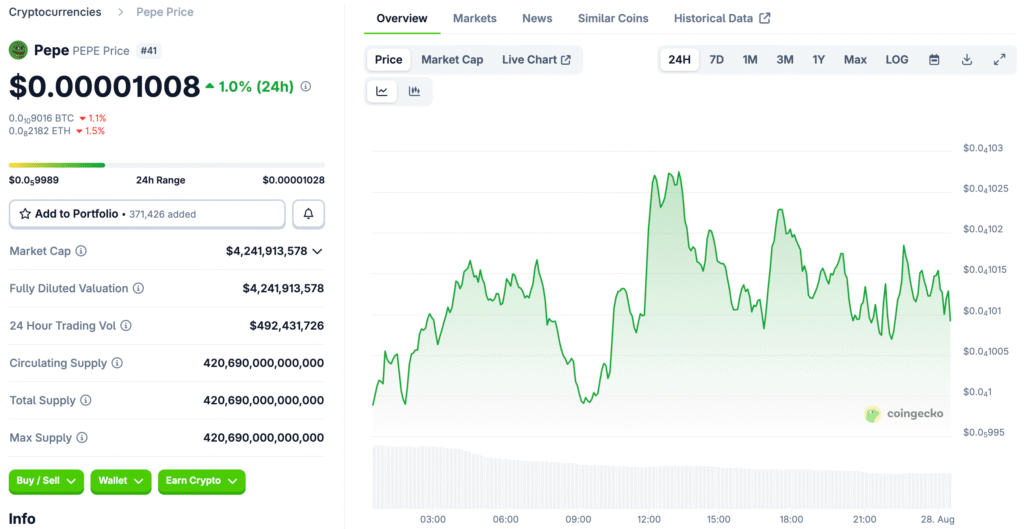
Task: Open Live Chart link
Action: tap(537, 59)
